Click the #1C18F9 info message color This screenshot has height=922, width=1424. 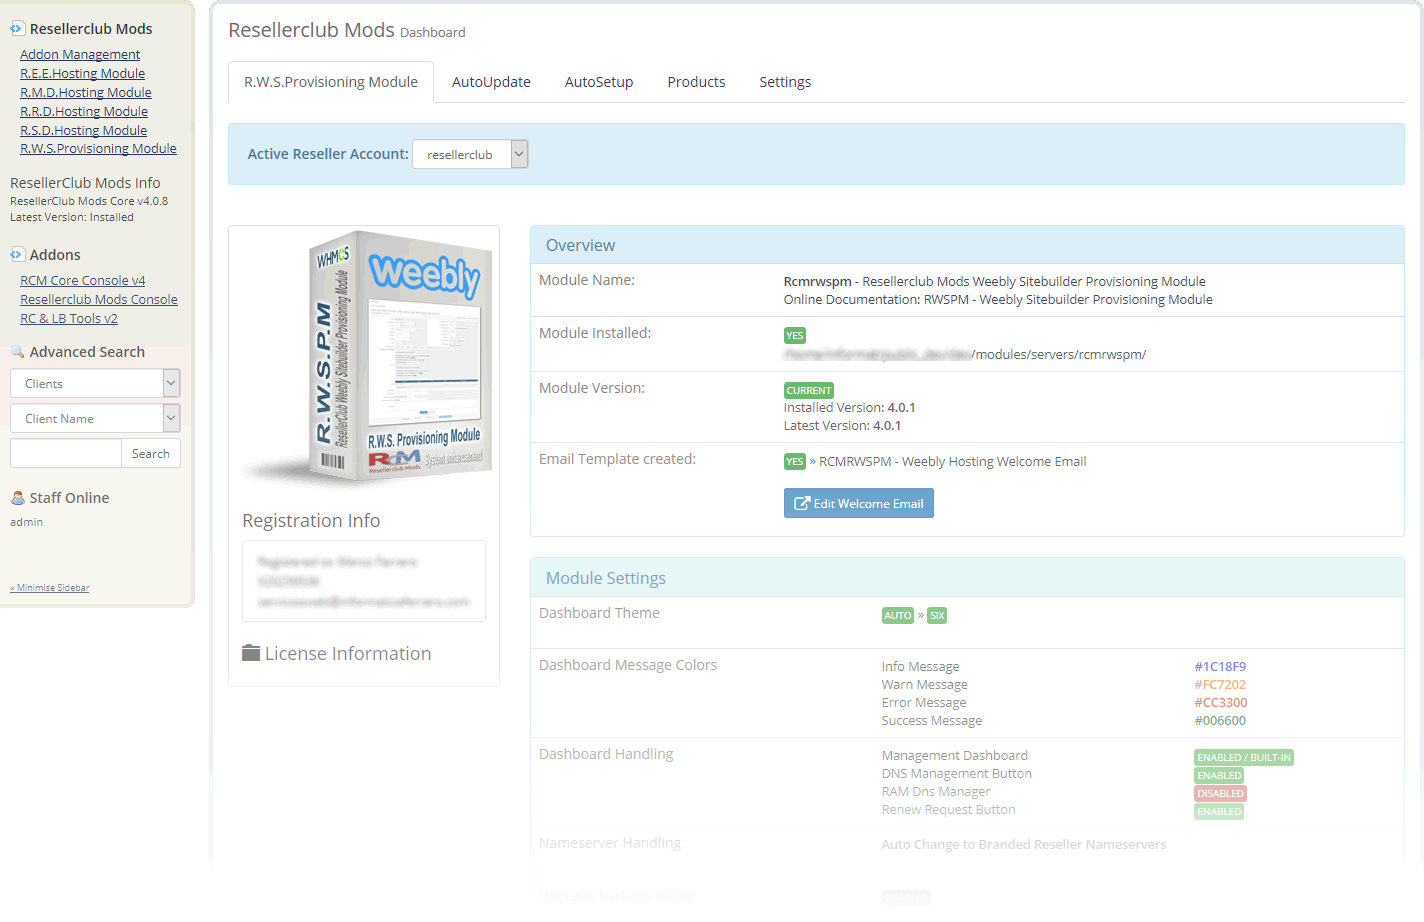click(1220, 667)
